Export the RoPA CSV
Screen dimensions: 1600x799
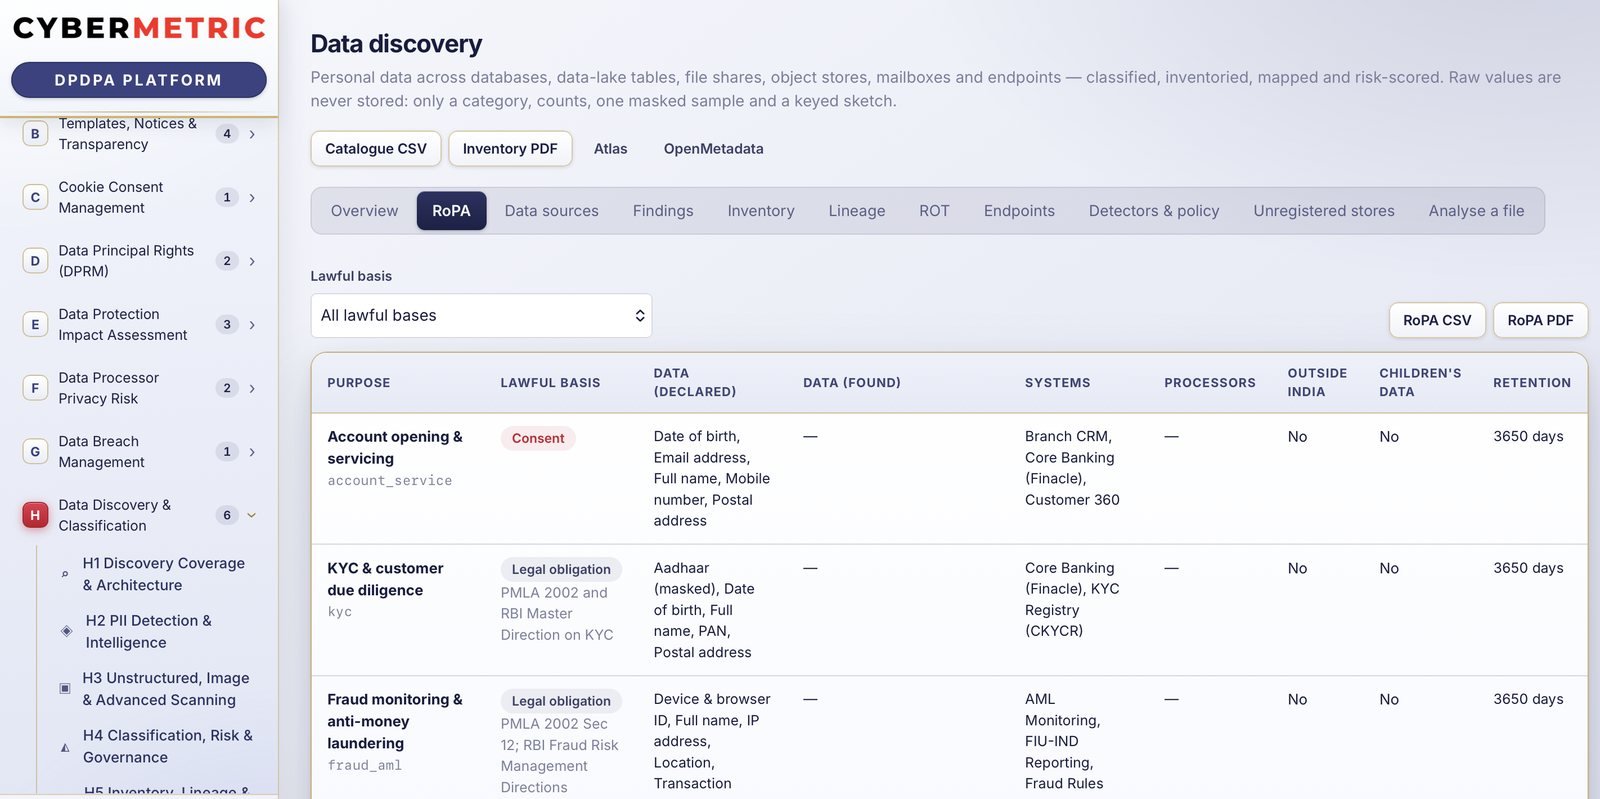[1437, 320]
